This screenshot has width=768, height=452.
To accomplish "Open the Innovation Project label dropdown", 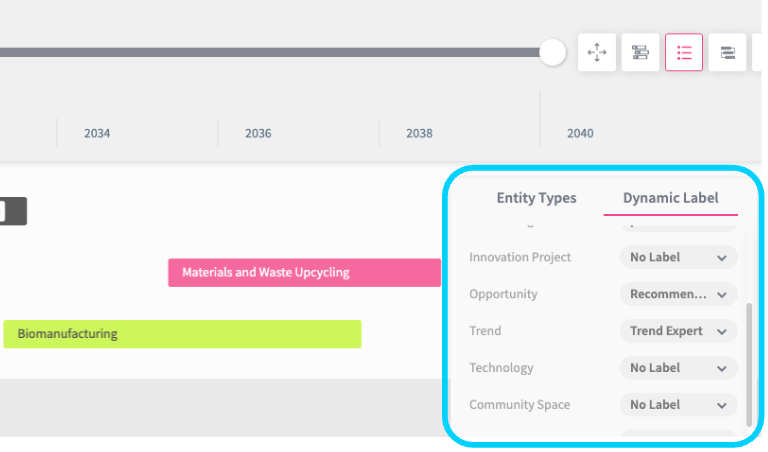I will click(x=678, y=257).
